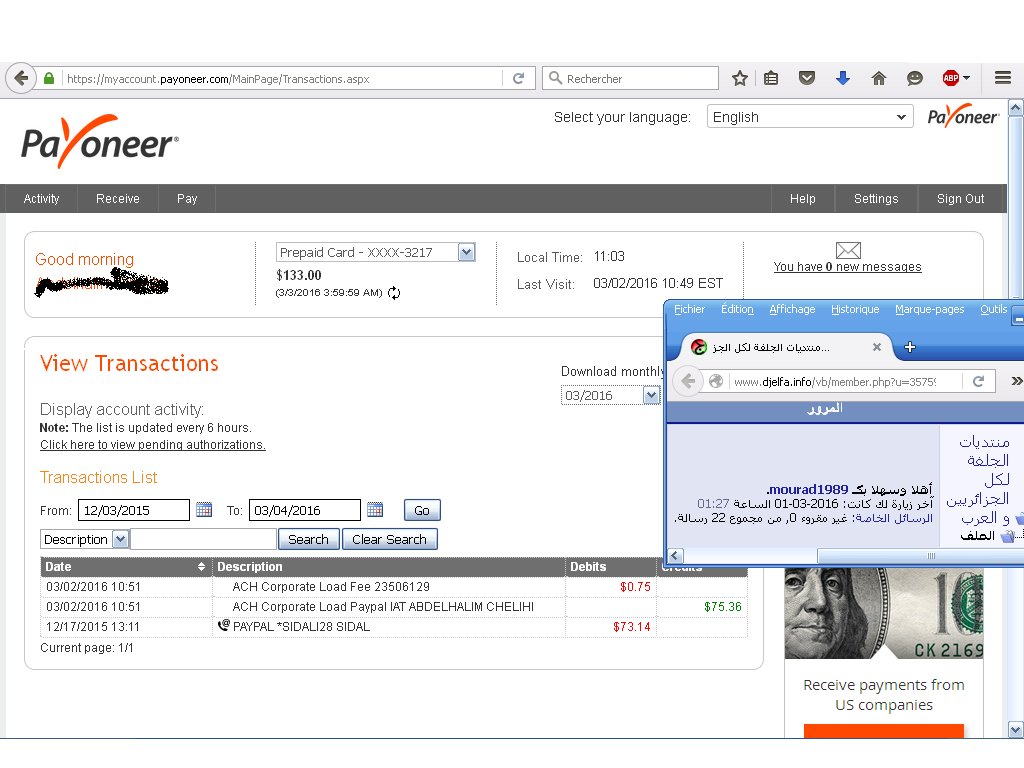Click the Search button

pos(308,539)
